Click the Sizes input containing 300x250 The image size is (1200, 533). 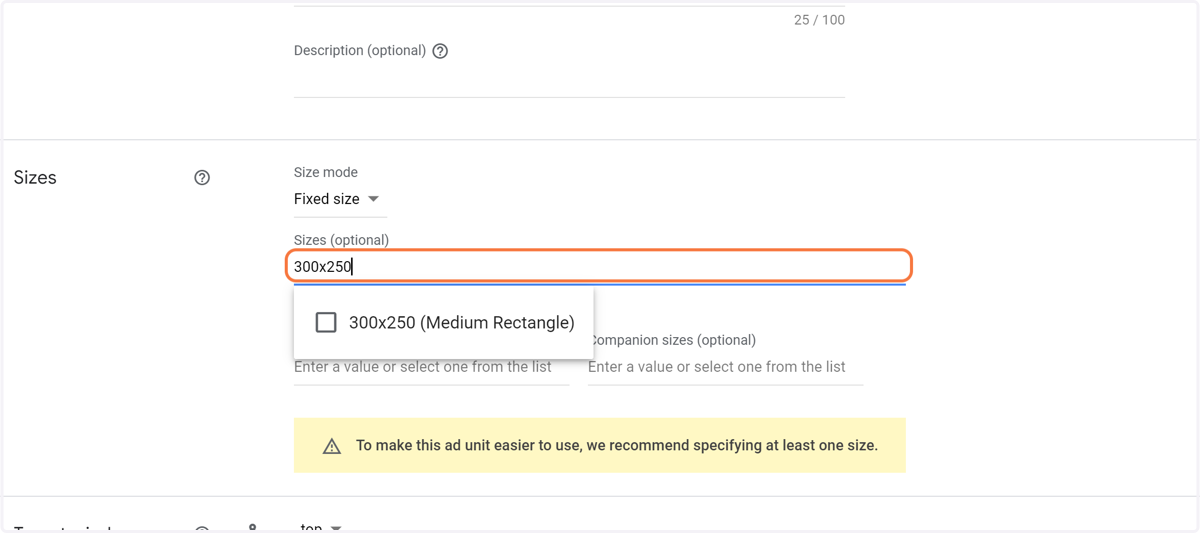600,266
